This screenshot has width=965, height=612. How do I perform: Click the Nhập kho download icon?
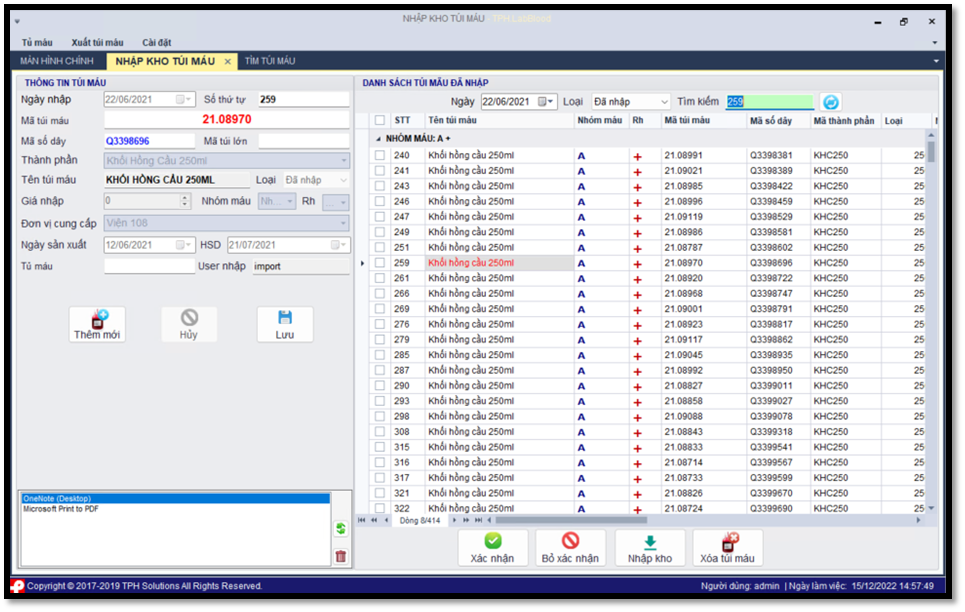click(650, 542)
